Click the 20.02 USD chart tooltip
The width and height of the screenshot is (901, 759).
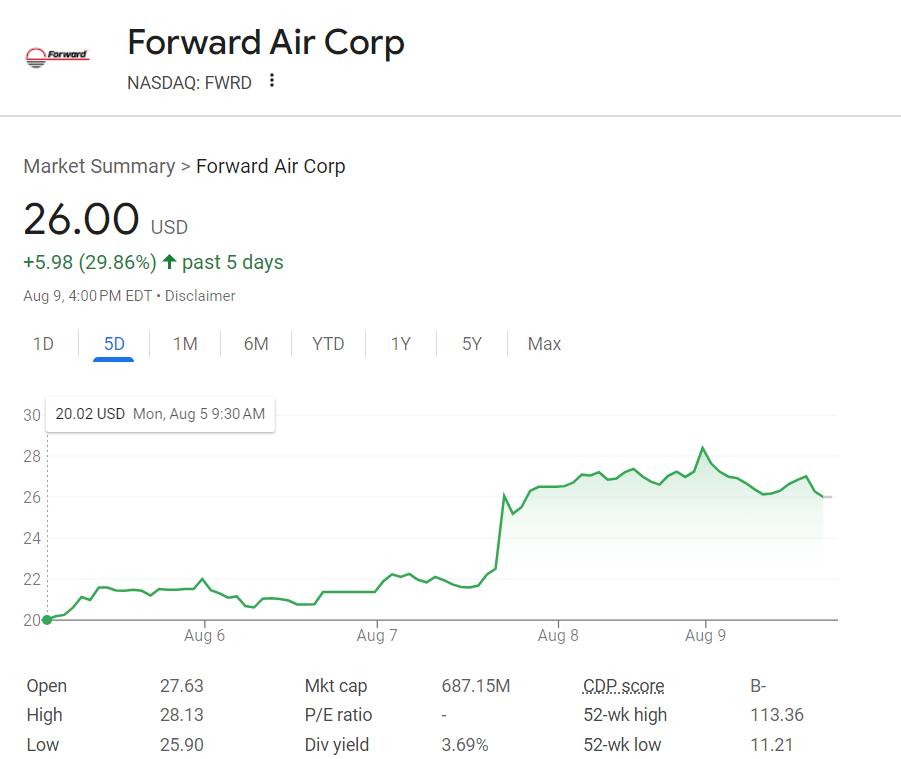(x=160, y=414)
